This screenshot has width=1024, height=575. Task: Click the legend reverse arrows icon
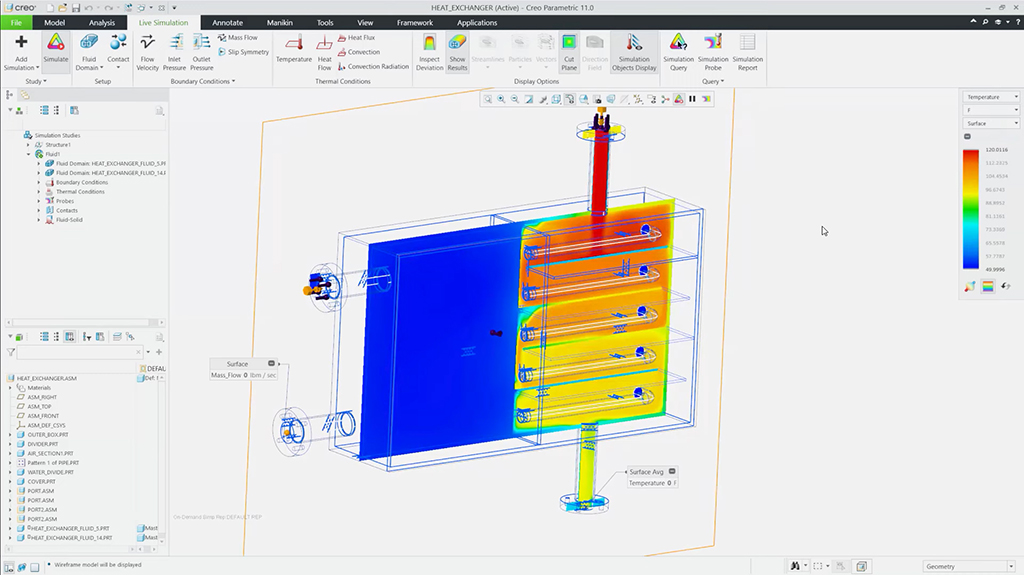1006,286
